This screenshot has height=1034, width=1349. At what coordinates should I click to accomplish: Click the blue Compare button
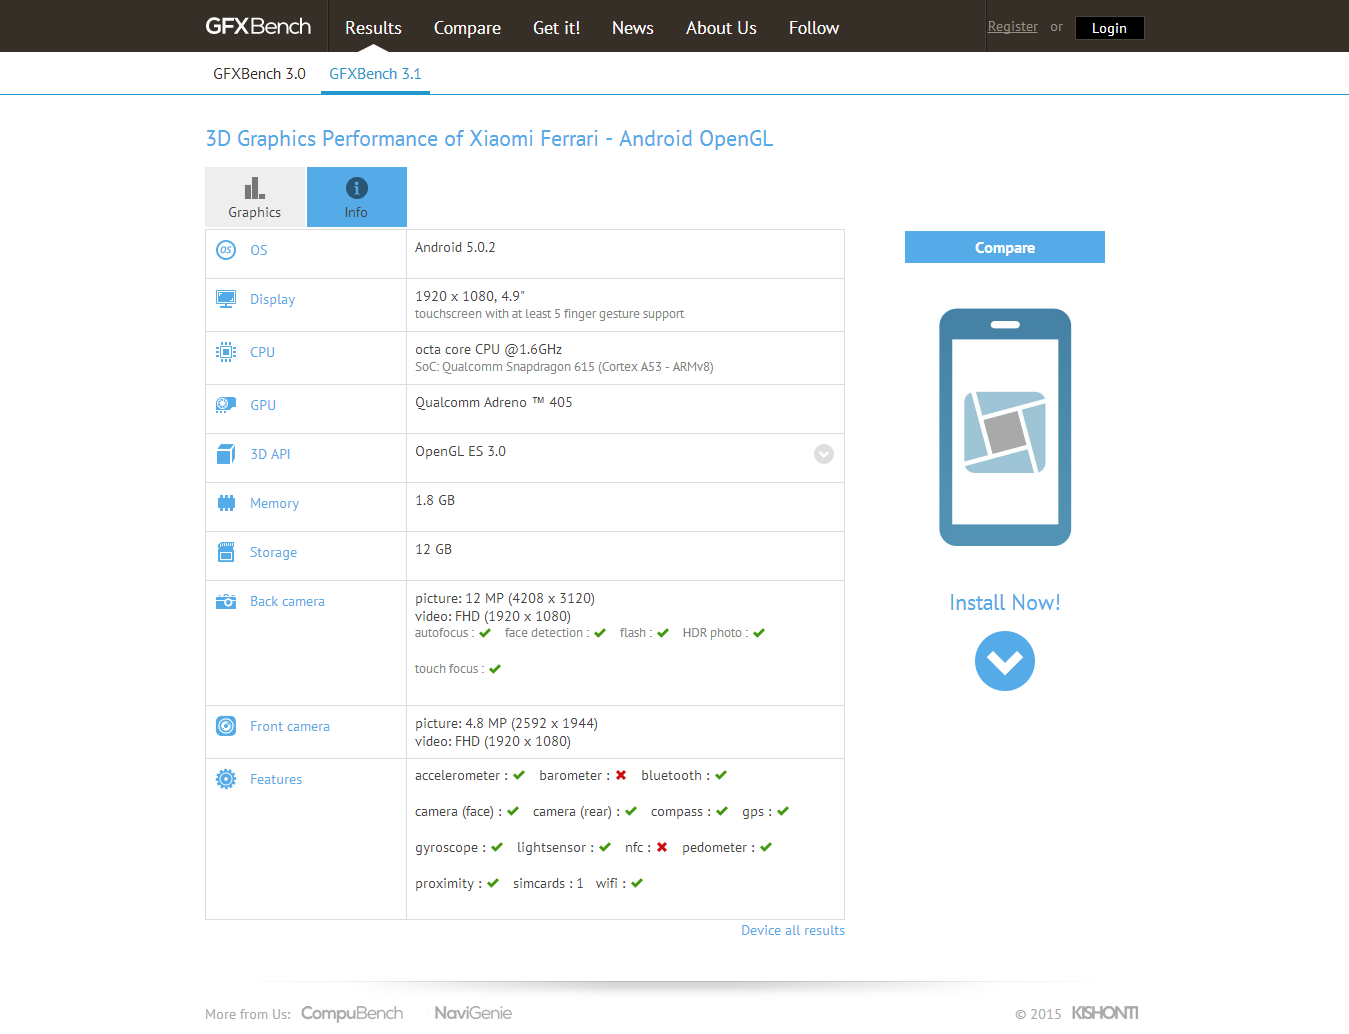[1005, 247]
